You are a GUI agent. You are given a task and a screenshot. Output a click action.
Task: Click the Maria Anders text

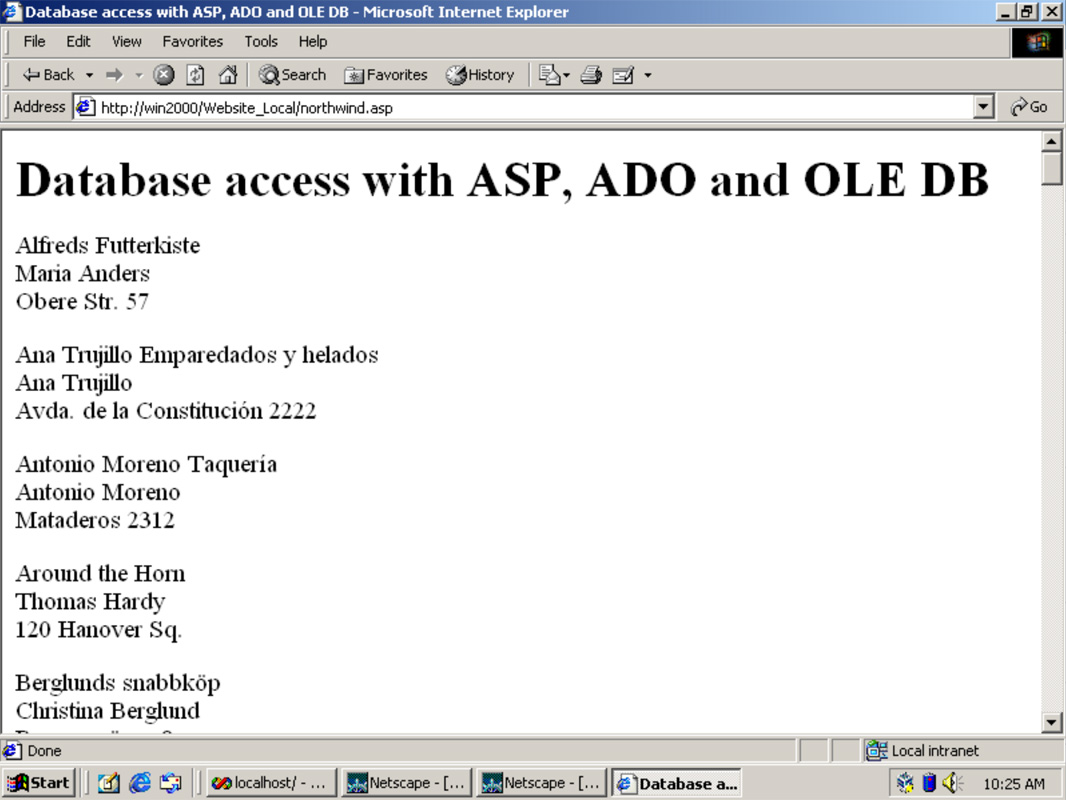click(x=83, y=273)
